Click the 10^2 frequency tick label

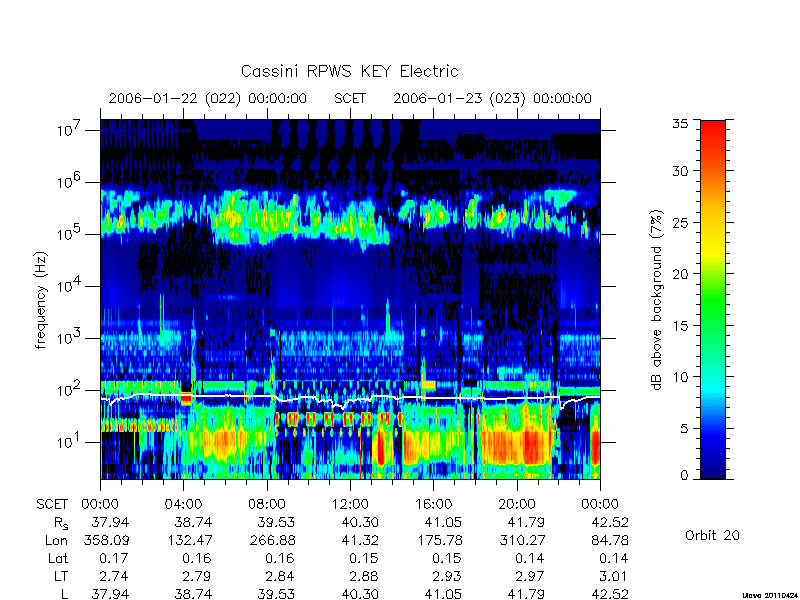69,390
